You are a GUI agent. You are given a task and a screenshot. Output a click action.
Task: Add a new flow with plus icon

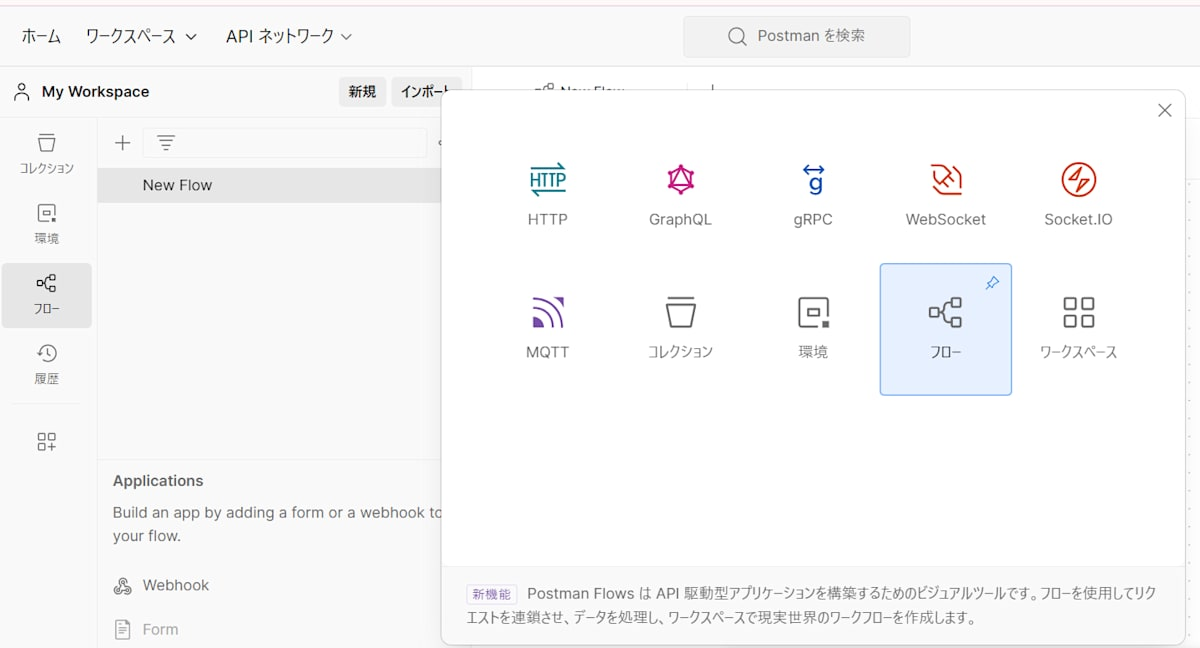click(122, 143)
